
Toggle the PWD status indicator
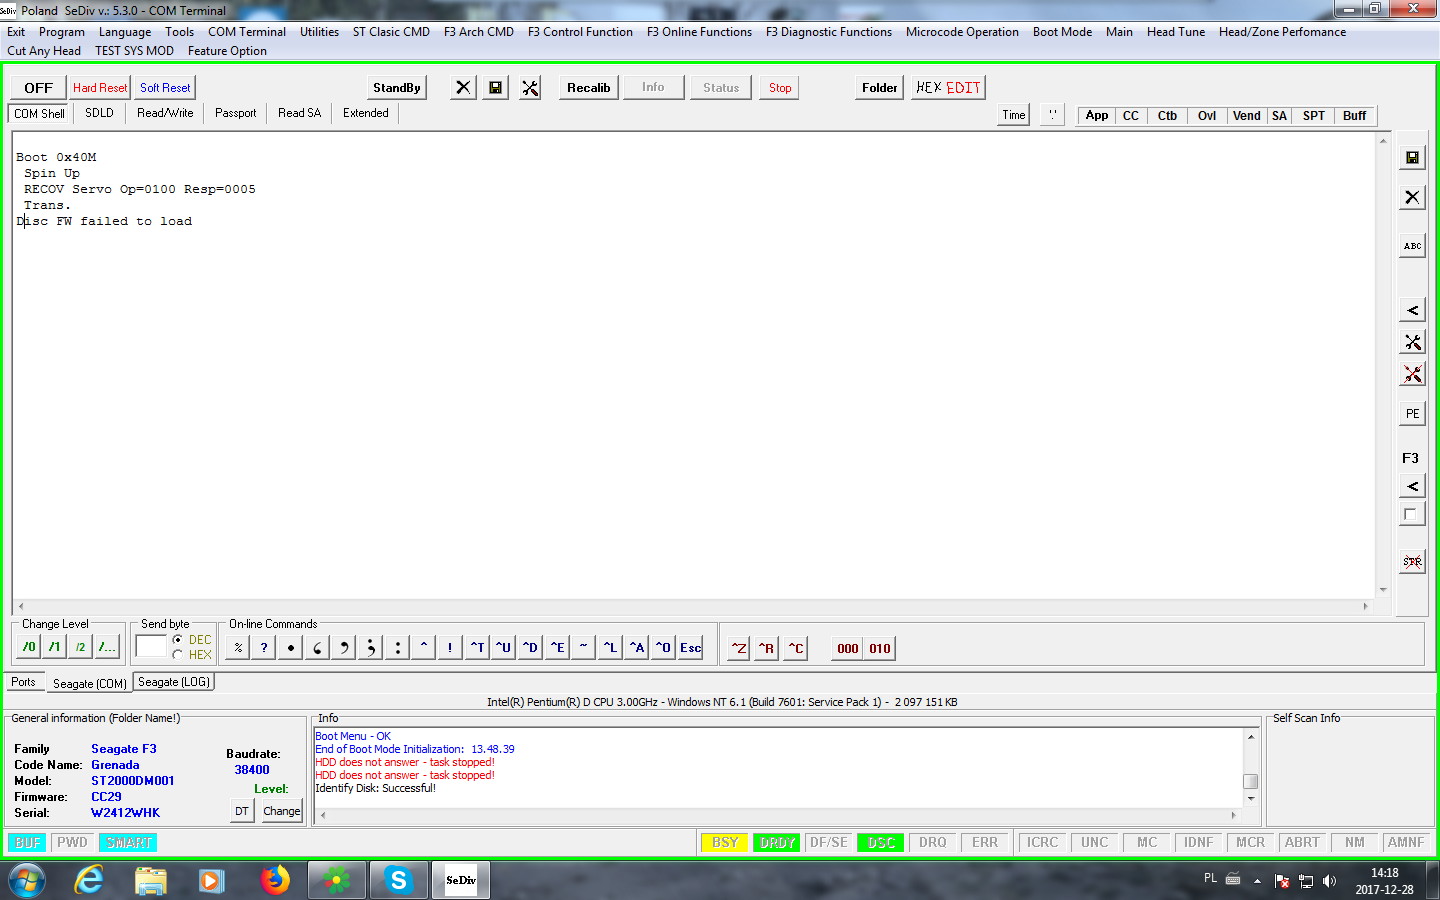pos(72,843)
